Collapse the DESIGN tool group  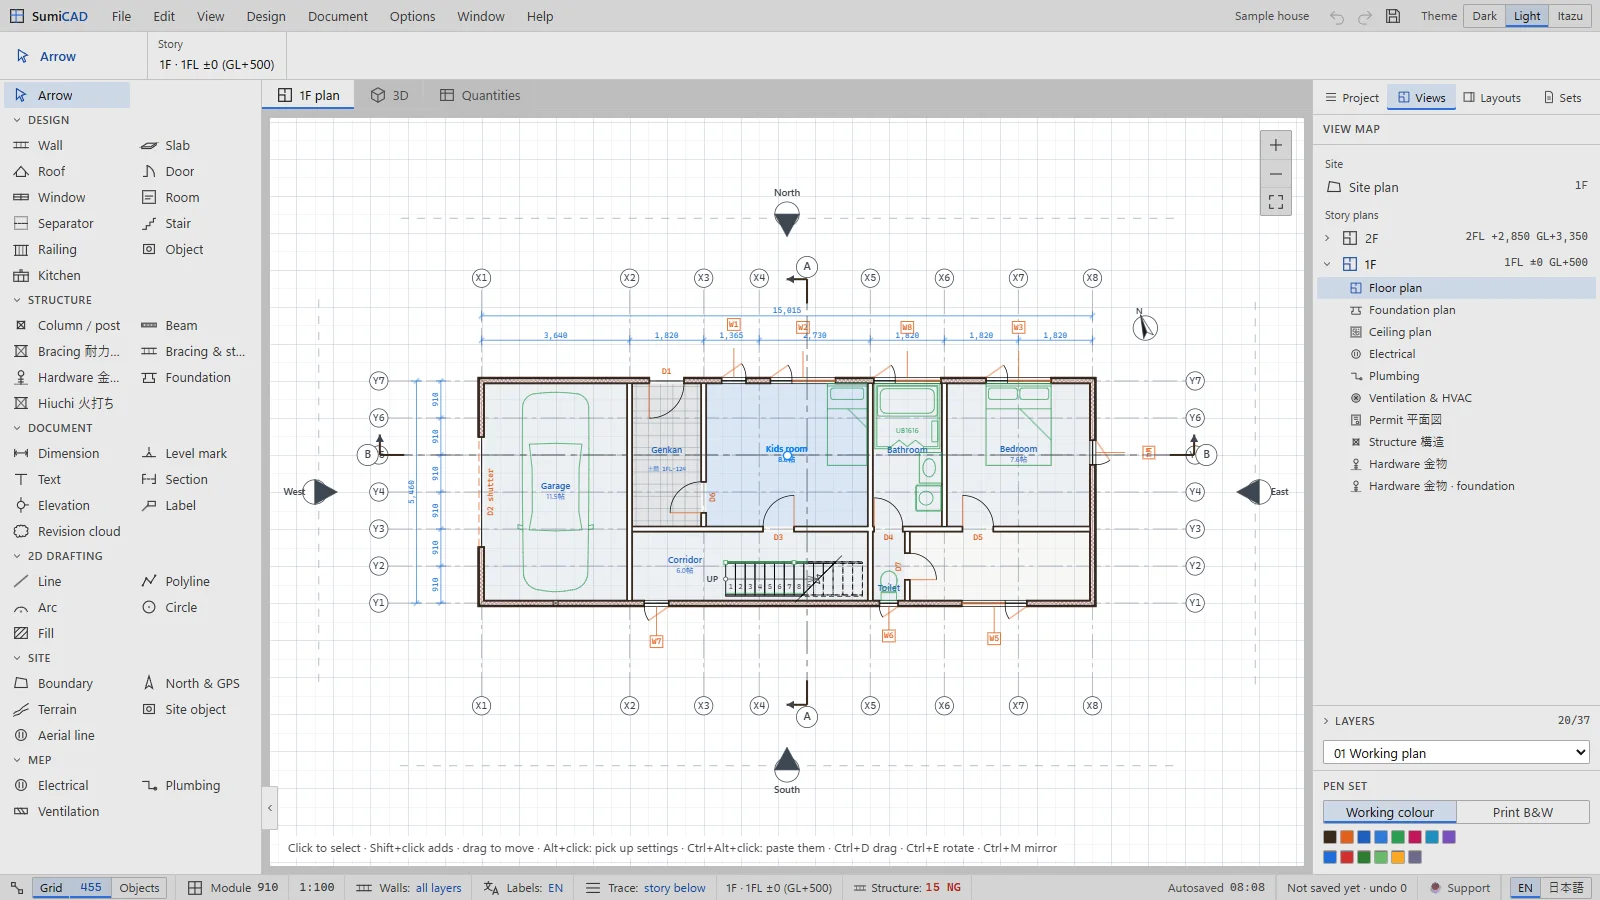click(41, 120)
